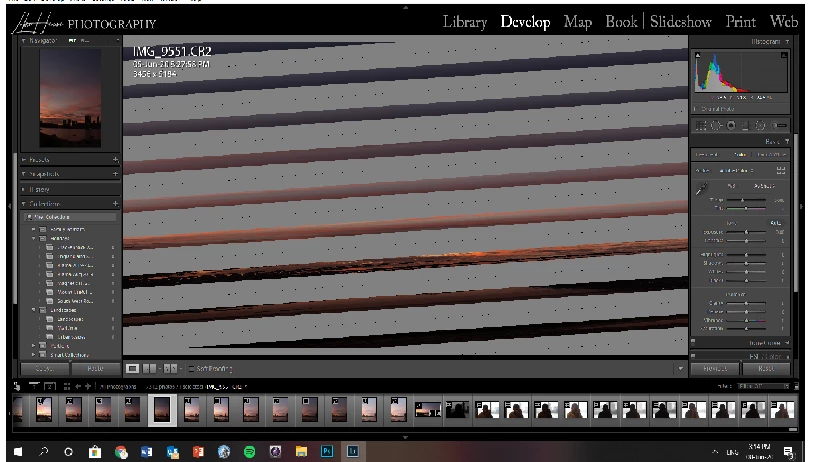Collapse the Navigator panel

click(x=24, y=40)
